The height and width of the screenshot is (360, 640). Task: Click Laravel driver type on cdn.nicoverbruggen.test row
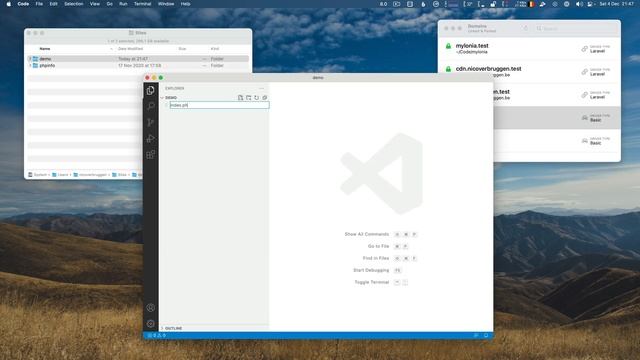point(597,74)
